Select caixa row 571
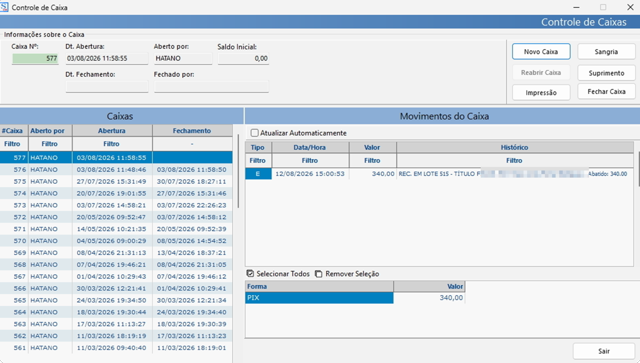Image resolution: width=640 pixels, height=363 pixels. (x=116, y=229)
